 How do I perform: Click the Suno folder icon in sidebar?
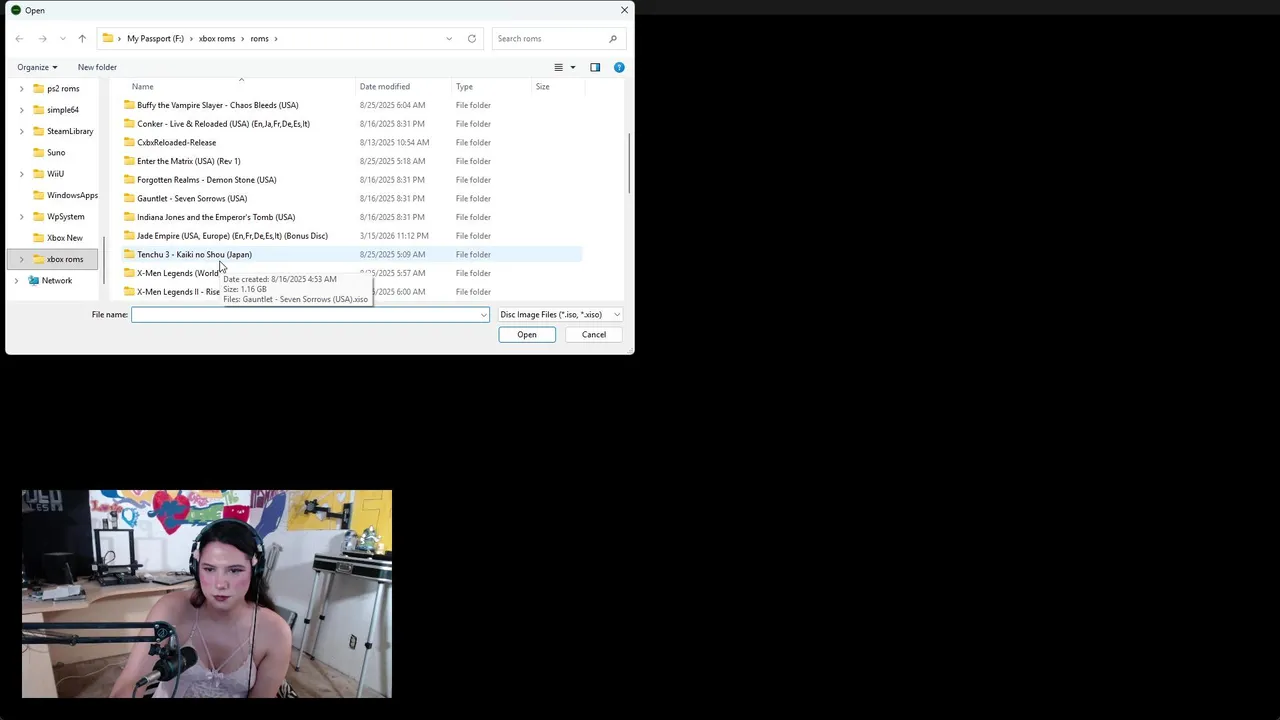38,152
